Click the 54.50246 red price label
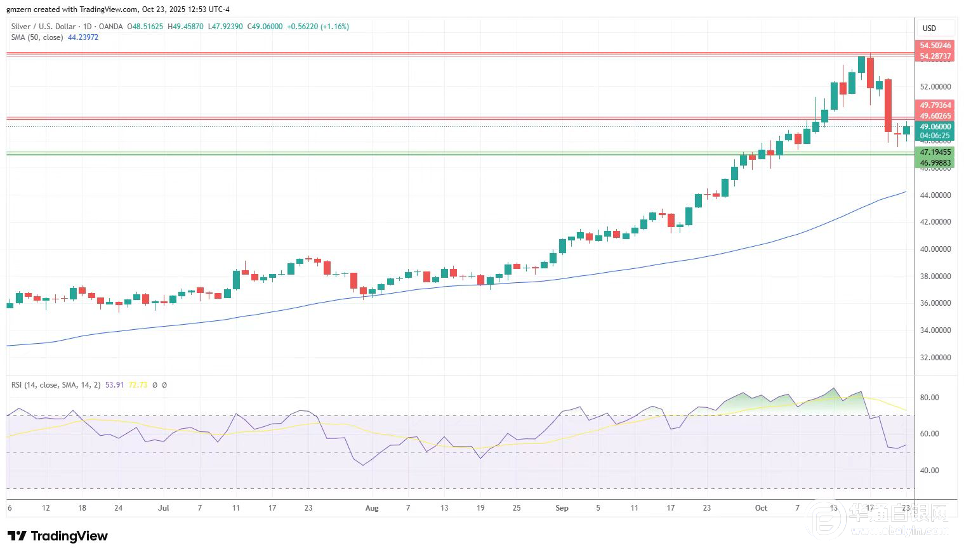Image resolution: width=964 pixels, height=556 pixels. coord(935,46)
